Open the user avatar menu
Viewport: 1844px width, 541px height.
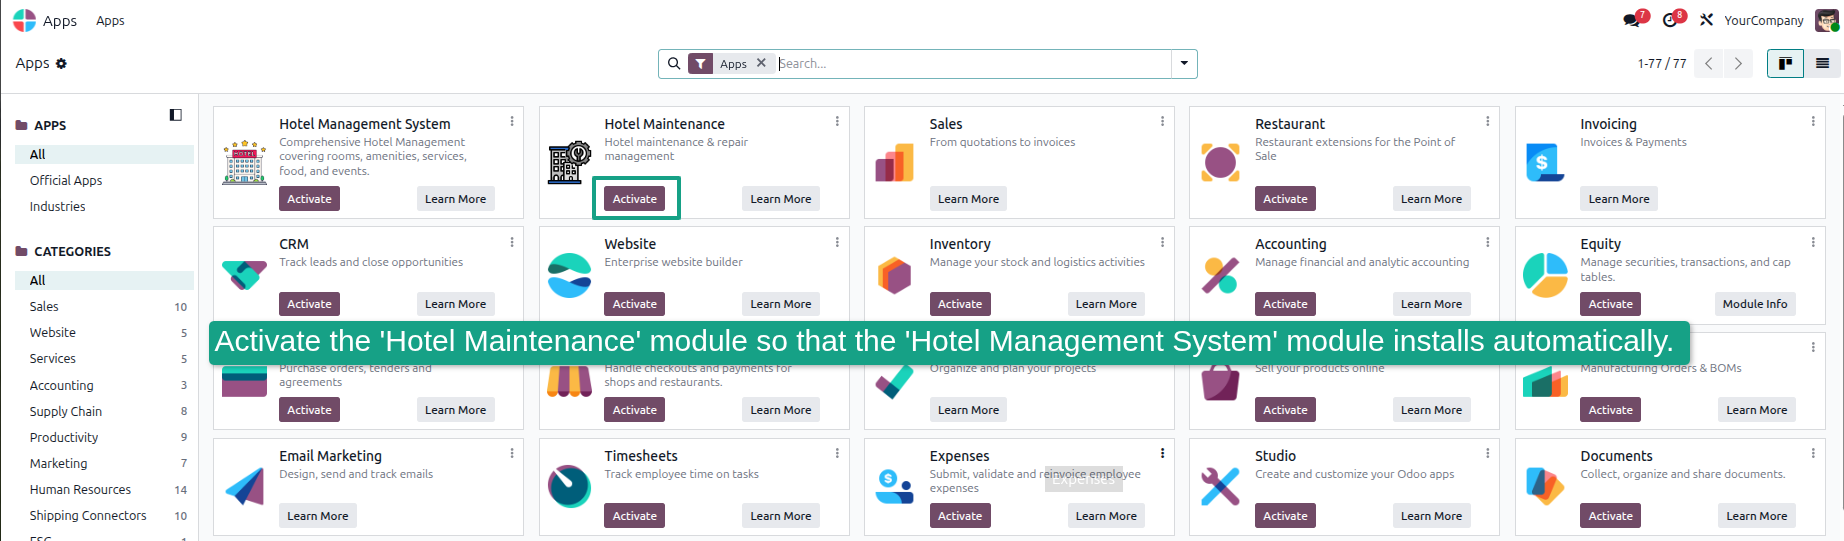(1826, 20)
